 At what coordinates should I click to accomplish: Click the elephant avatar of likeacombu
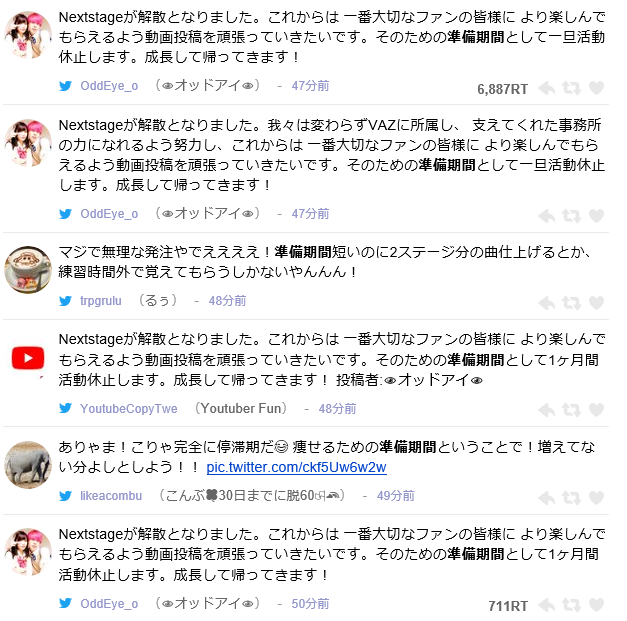pyautogui.click(x=28, y=465)
